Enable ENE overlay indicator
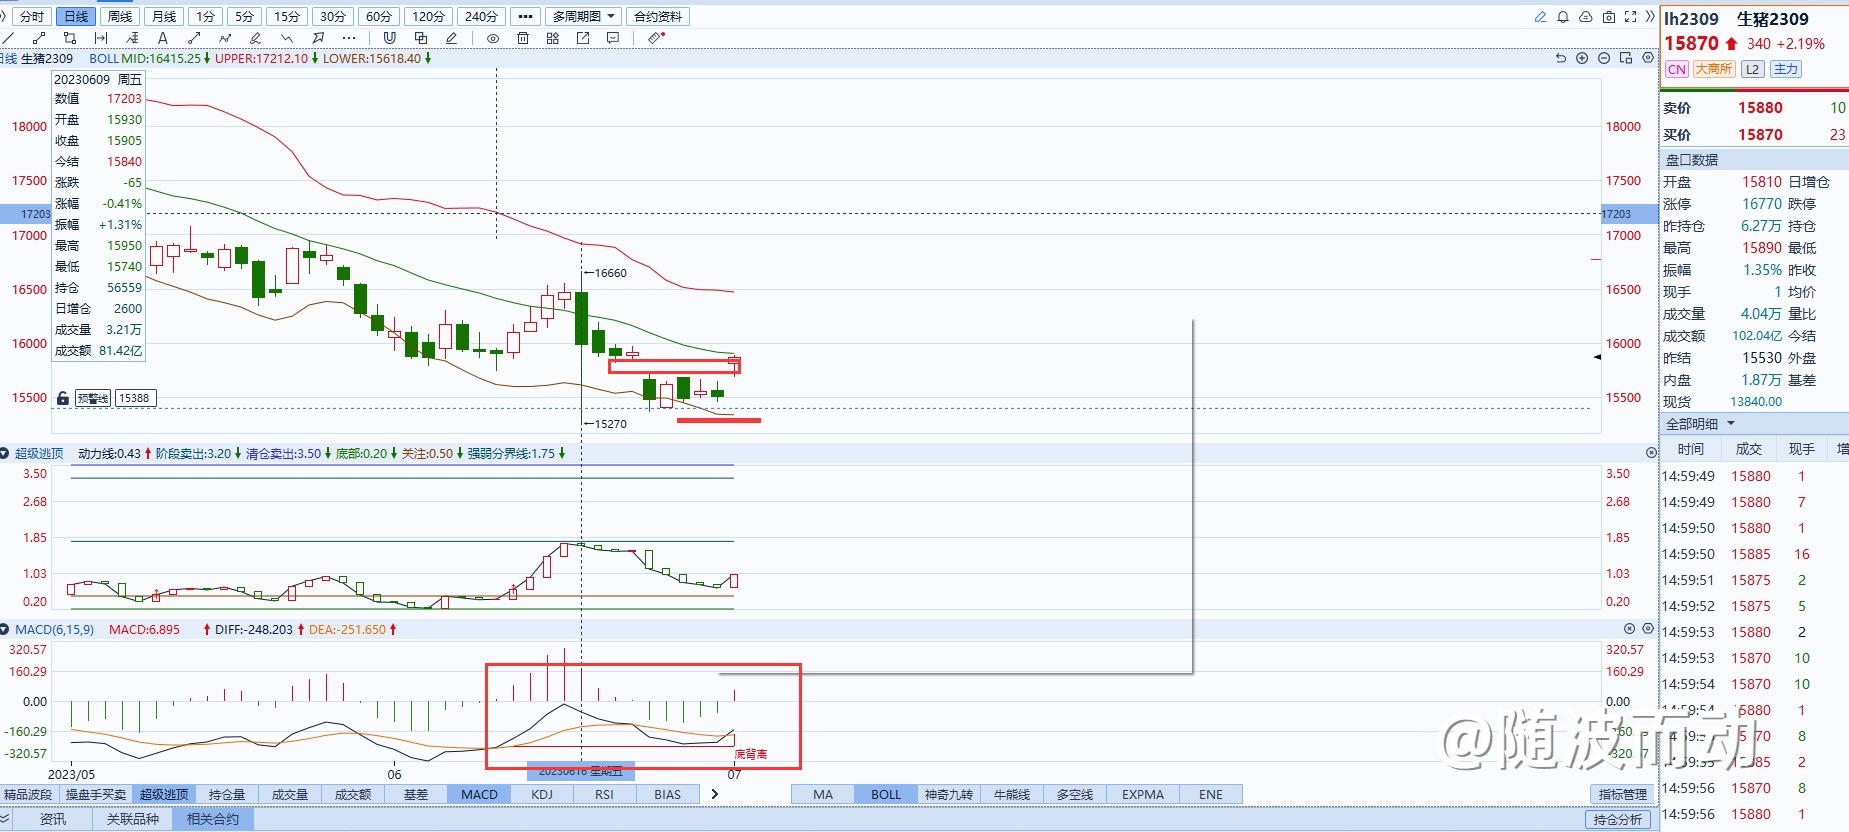Screen dimensions: 1849x832 (x=1211, y=794)
